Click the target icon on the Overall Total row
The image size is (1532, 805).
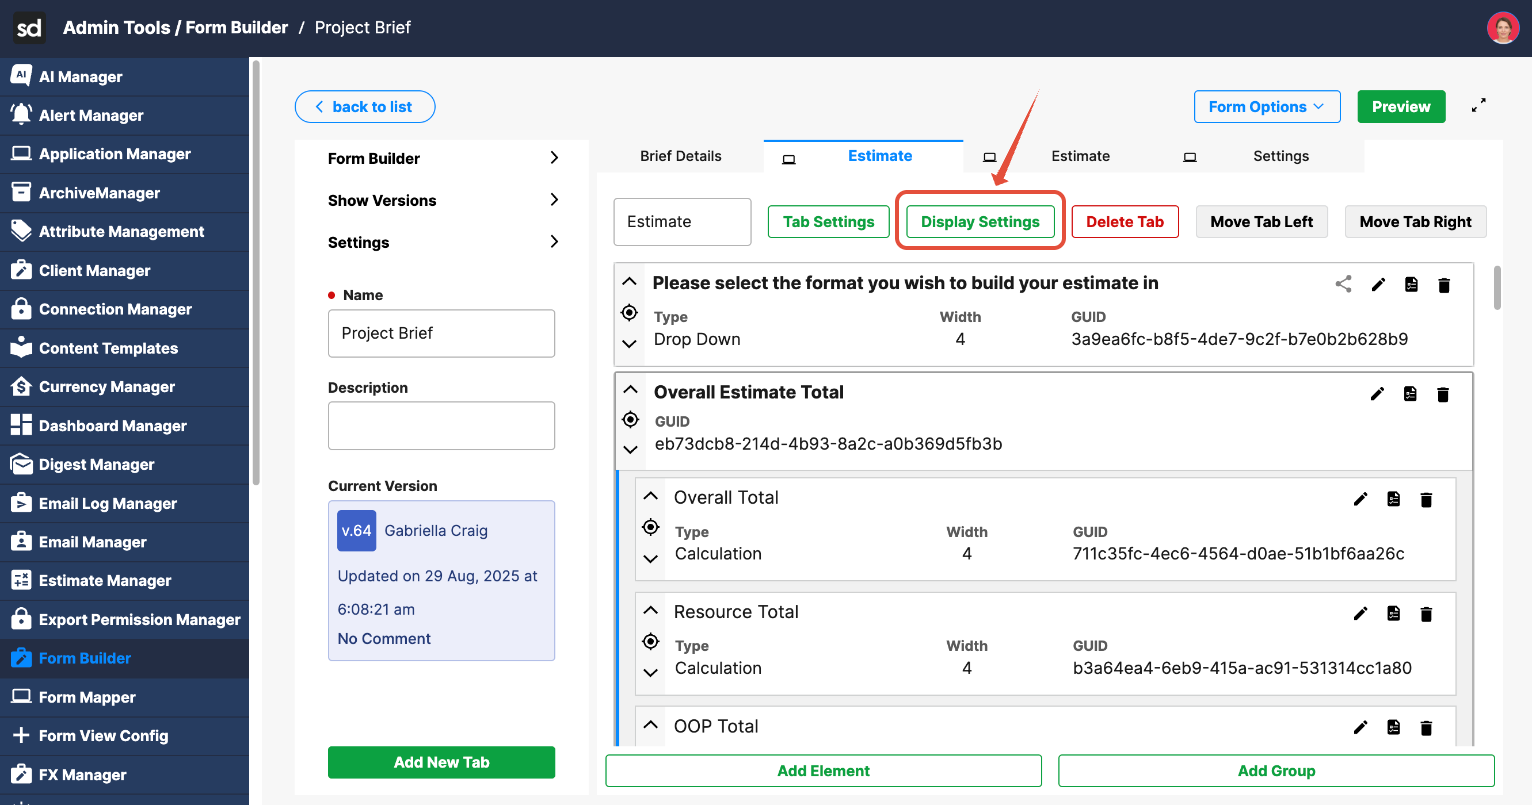[650, 527]
